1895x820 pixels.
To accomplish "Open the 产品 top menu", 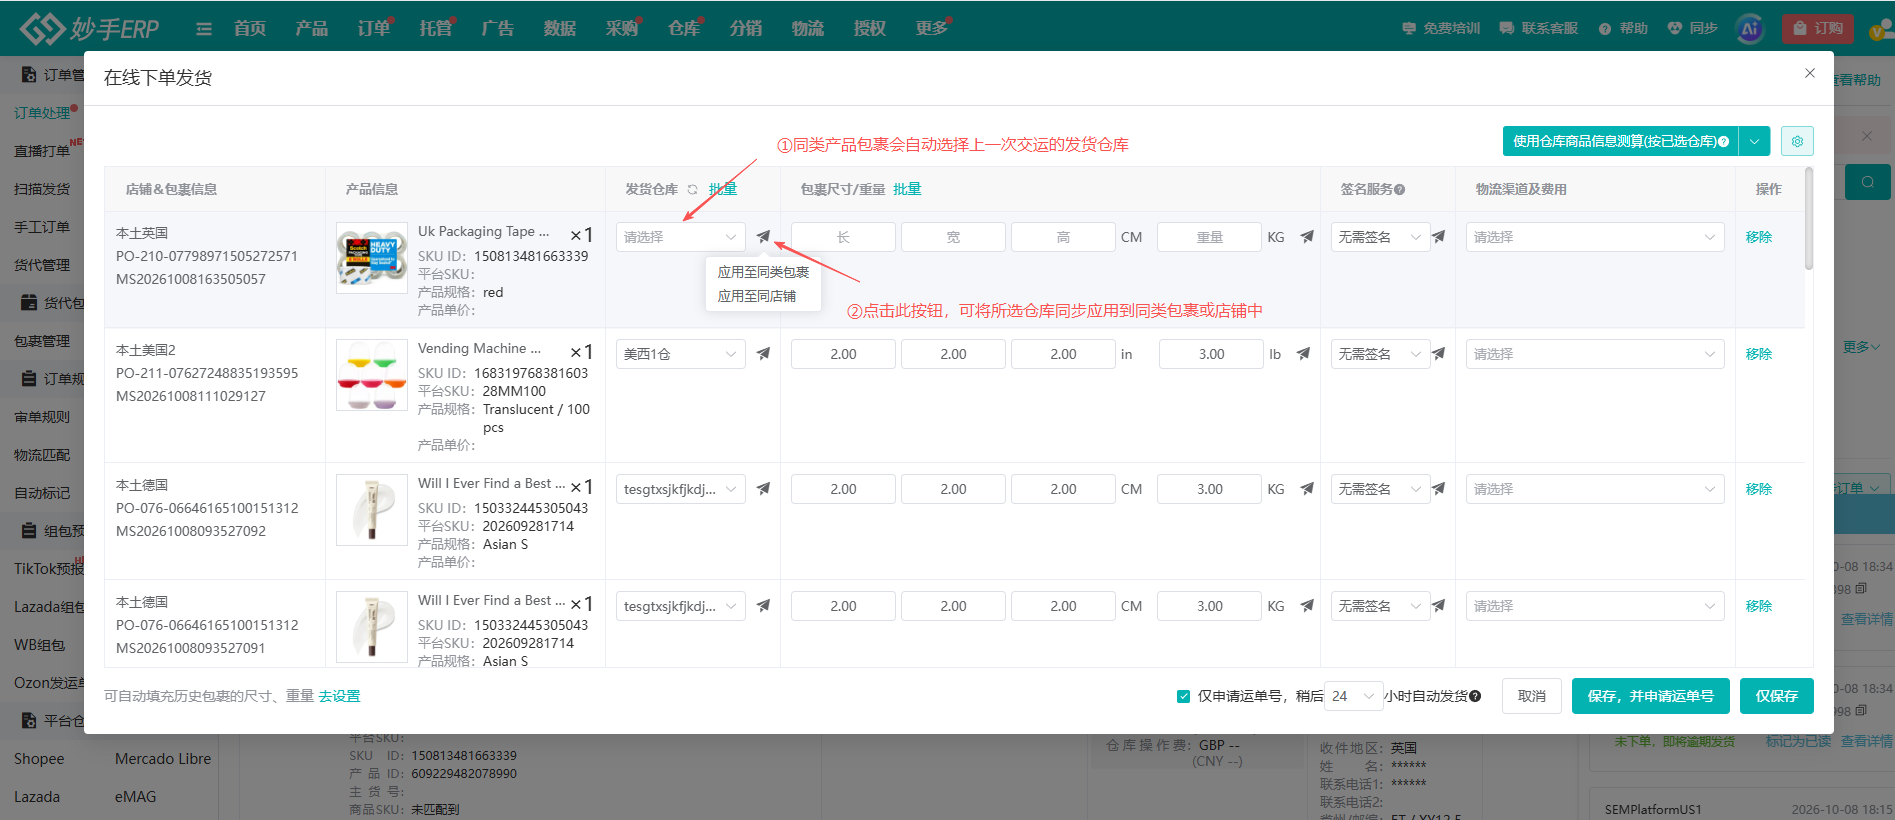I will coord(311,28).
